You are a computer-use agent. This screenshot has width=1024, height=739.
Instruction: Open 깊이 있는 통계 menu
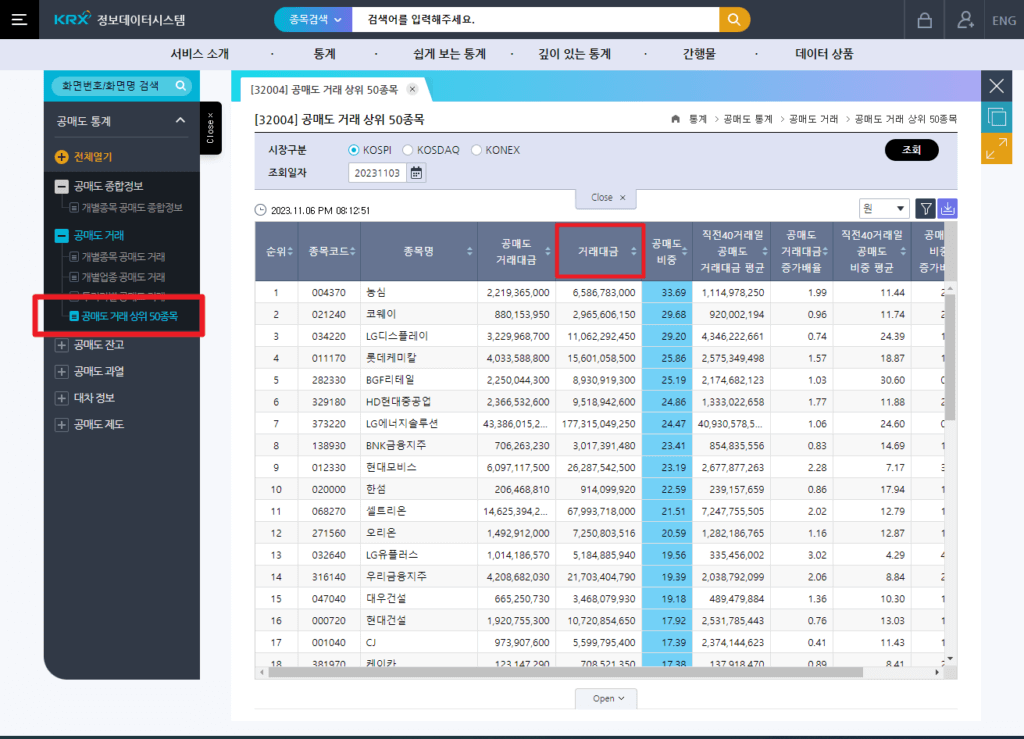pyautogui.click(x=574, y=54)
